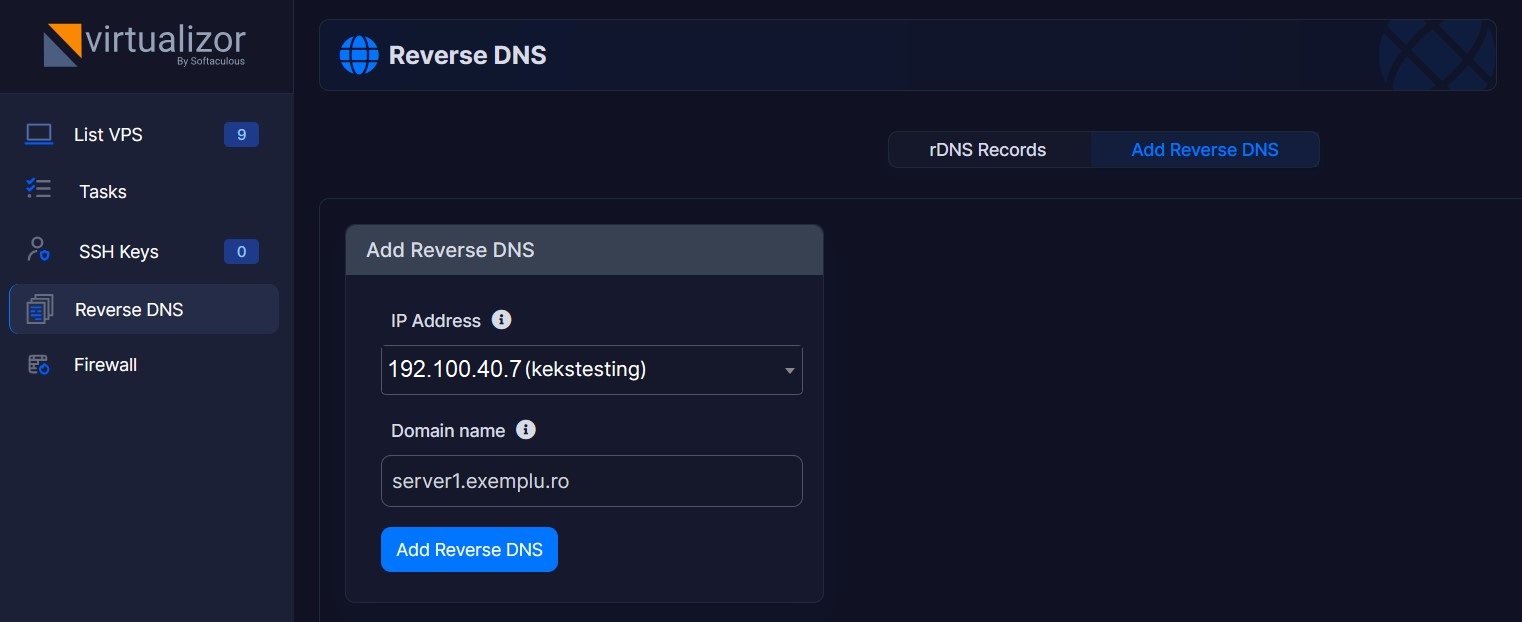
Task: Click the Add Reverse DNS panel header
Action: click(x=584, y=250)
